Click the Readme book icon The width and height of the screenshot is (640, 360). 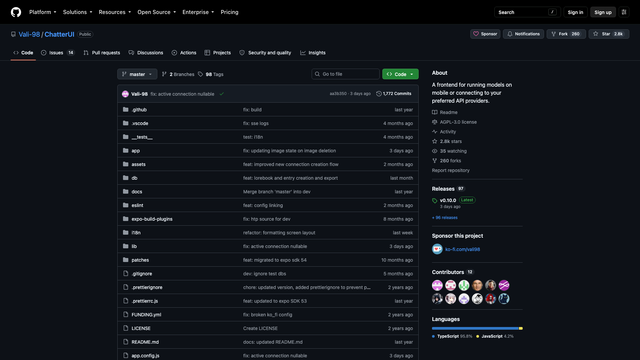click(435, 112)
